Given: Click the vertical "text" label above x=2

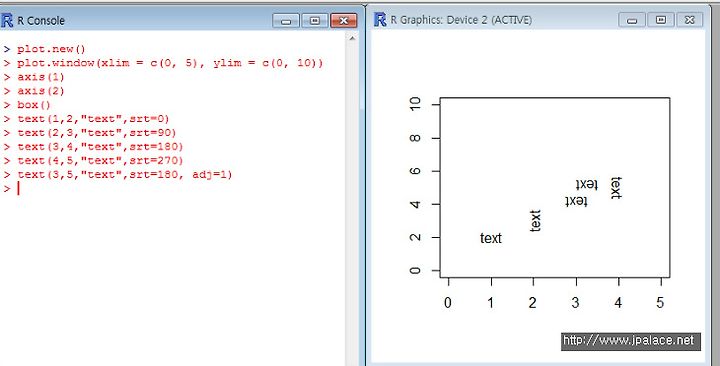Looking at the screenshot, I should point(535,221).
